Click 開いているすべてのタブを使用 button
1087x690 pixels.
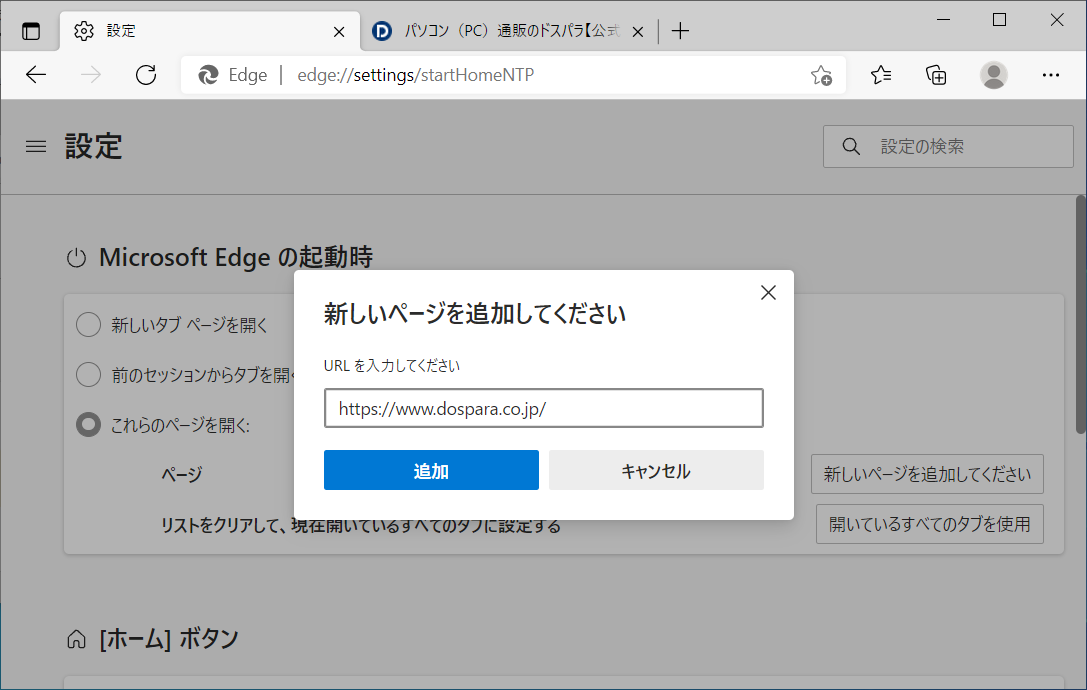point(930,524)
